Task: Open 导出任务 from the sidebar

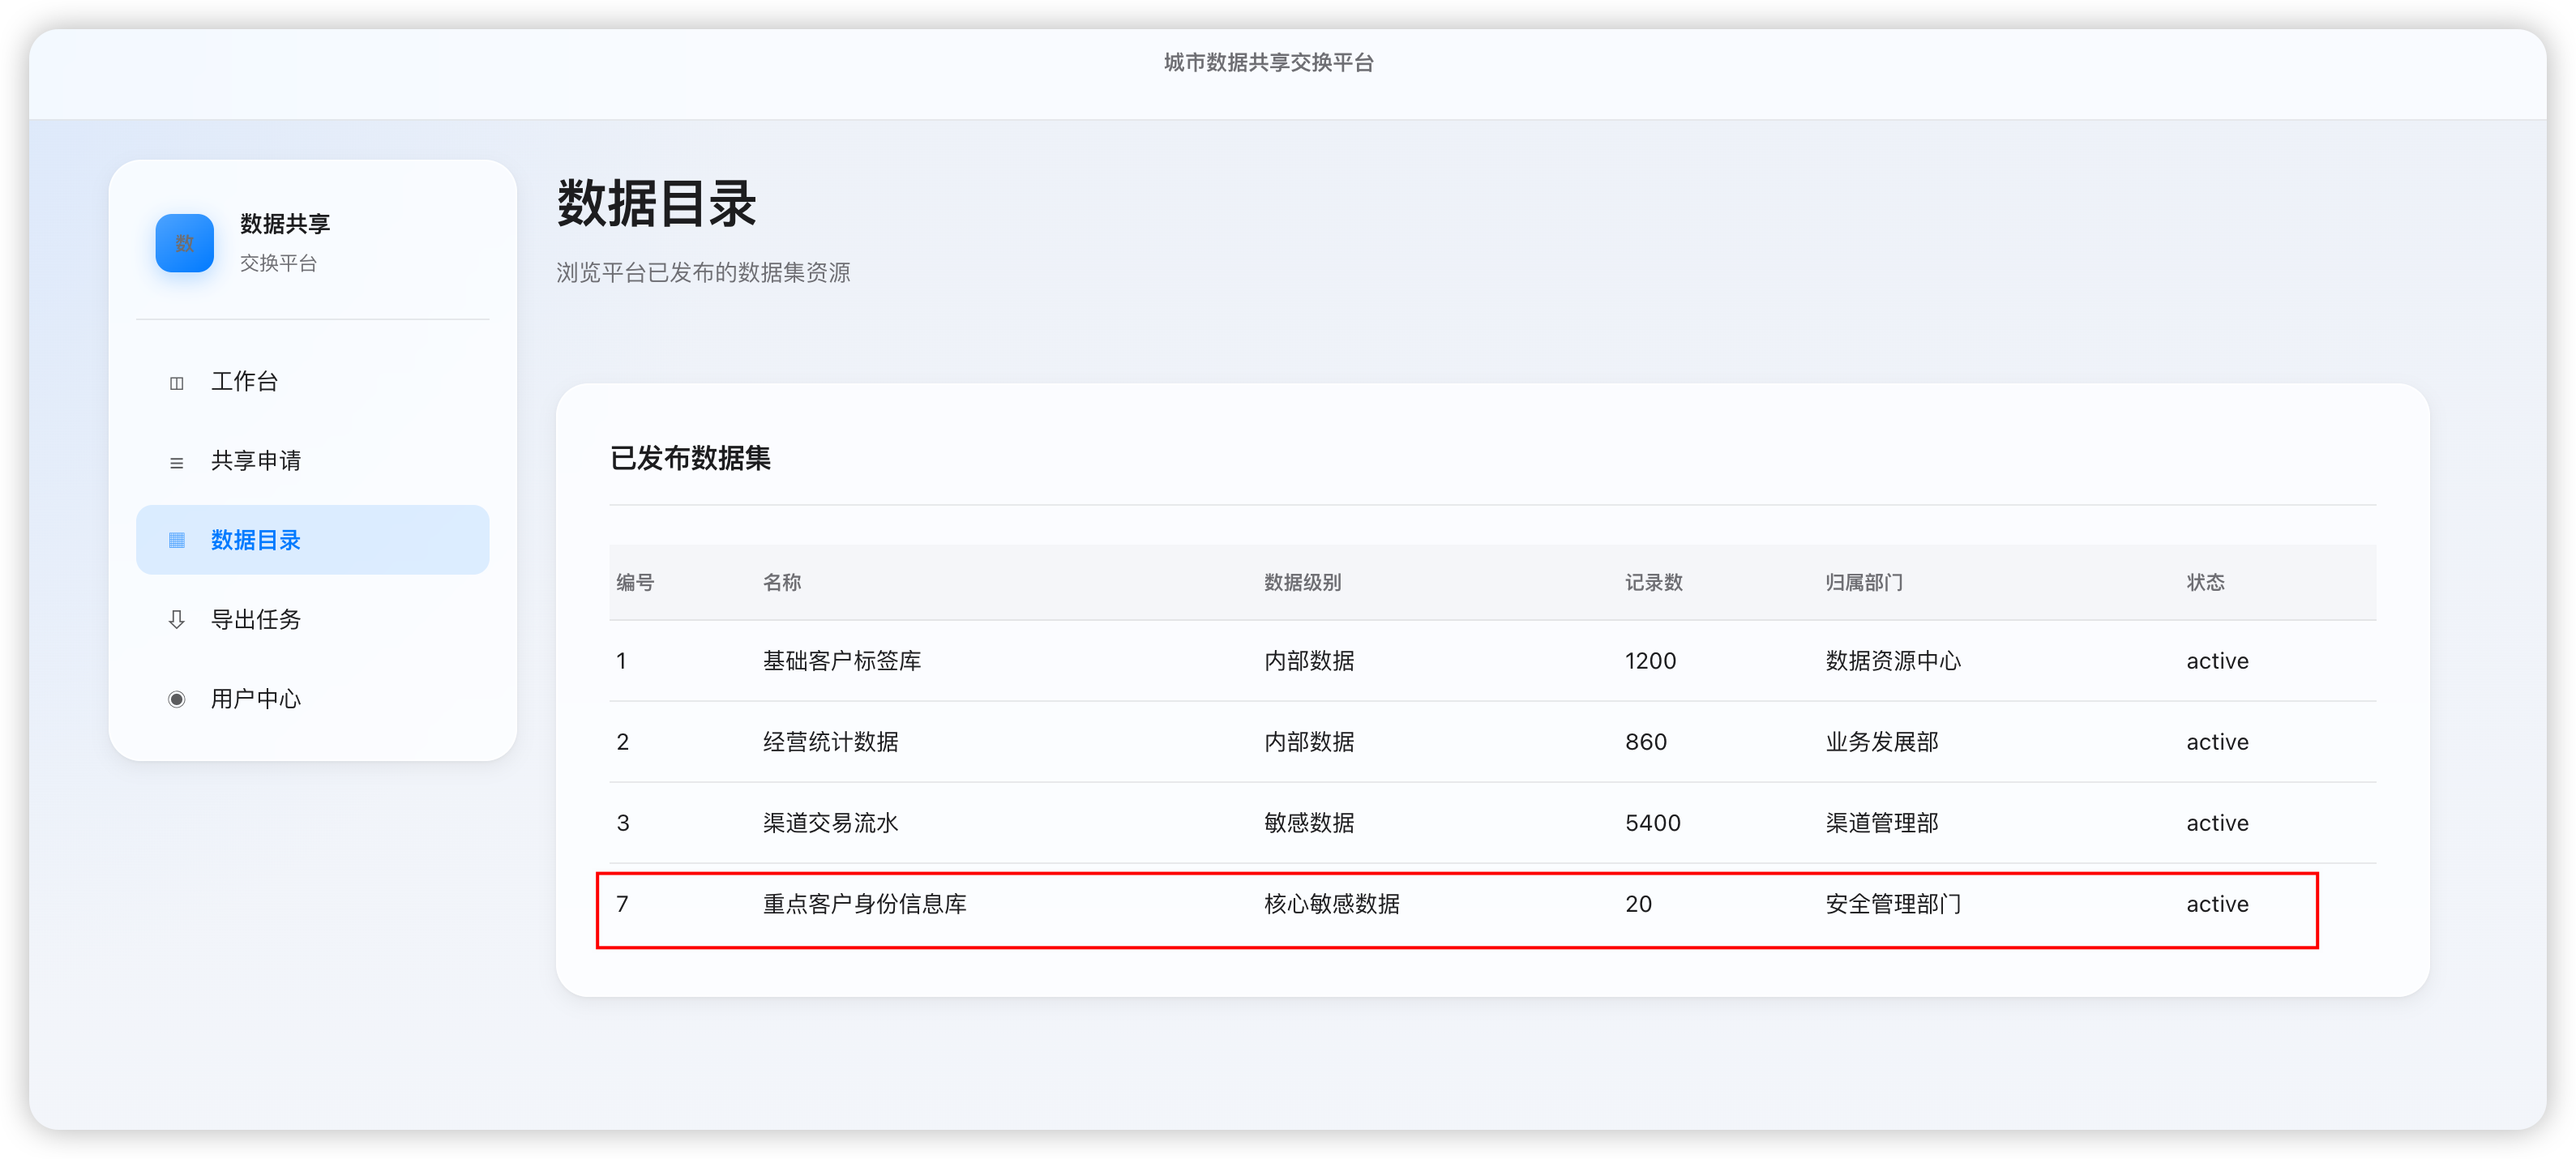Action: tap(312, 619)
